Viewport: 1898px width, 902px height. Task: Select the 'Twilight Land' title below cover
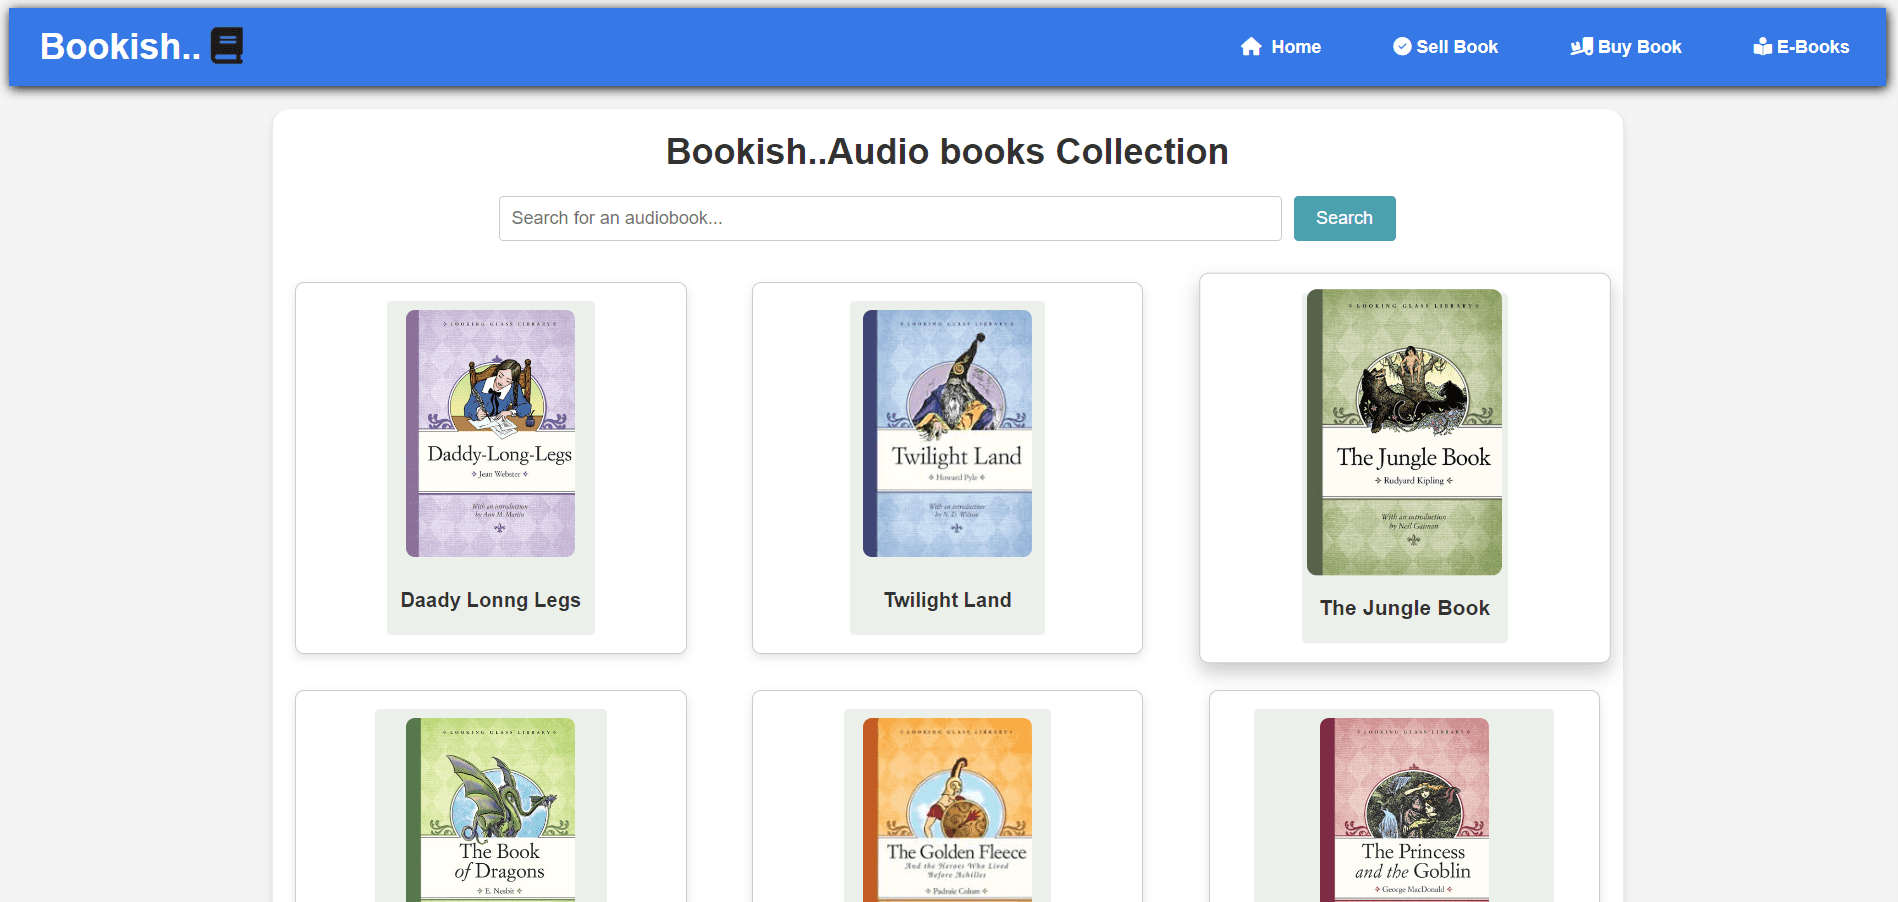(x=947, y=600)
